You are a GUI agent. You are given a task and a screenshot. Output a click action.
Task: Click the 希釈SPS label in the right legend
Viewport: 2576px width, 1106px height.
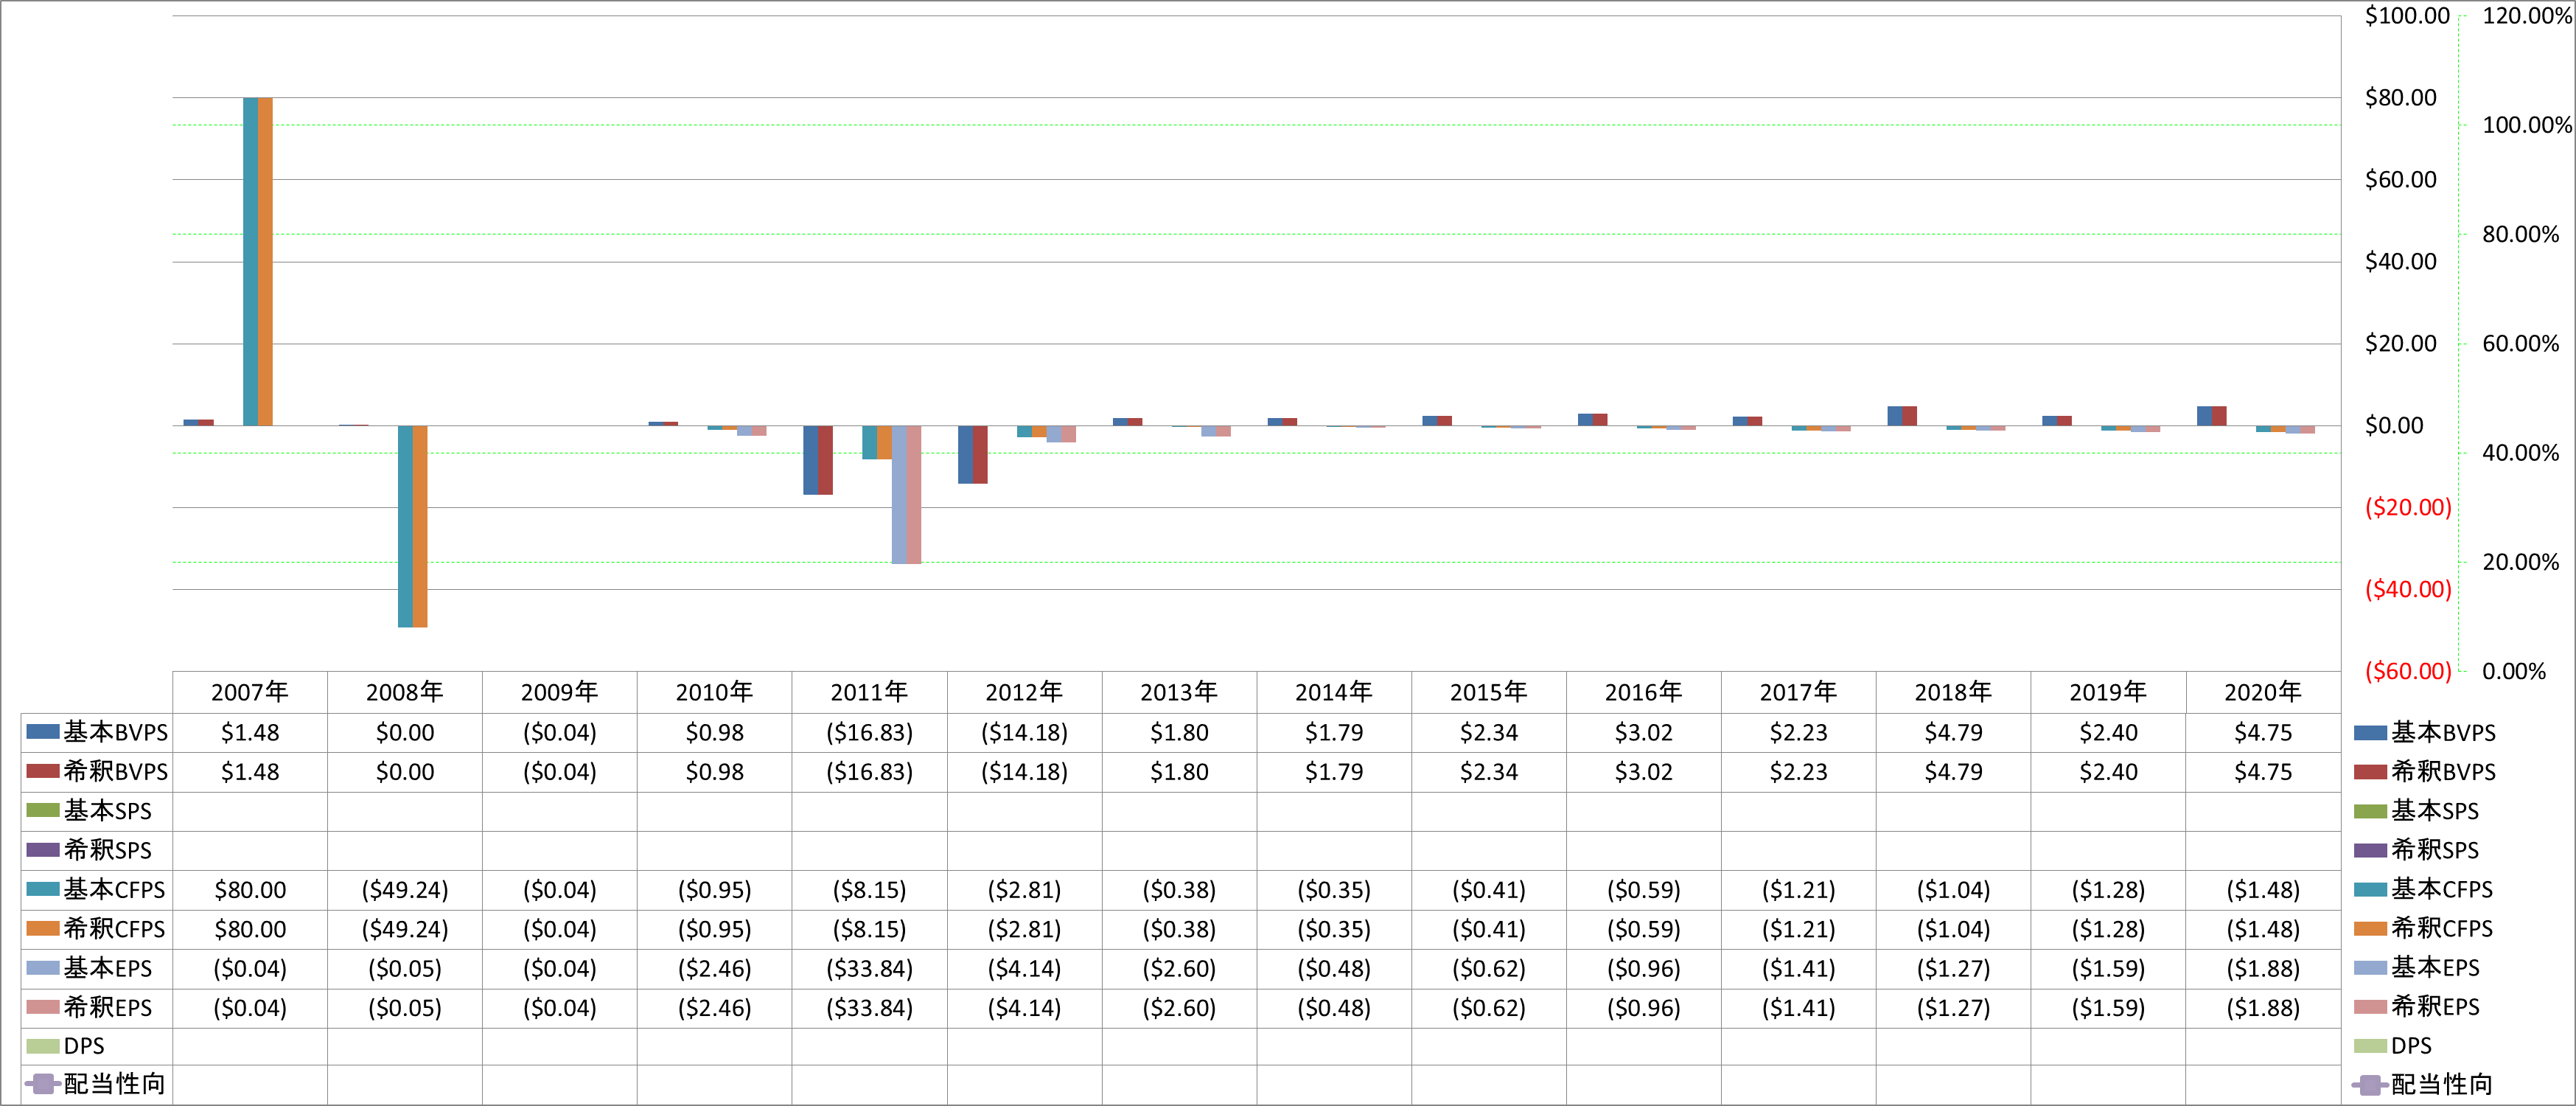click(2435, 850)
